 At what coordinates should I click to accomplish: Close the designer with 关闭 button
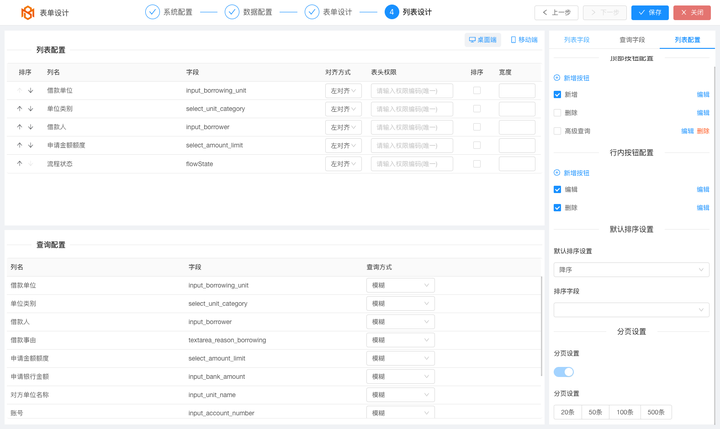pyautogui.click(x=692, y=12)
